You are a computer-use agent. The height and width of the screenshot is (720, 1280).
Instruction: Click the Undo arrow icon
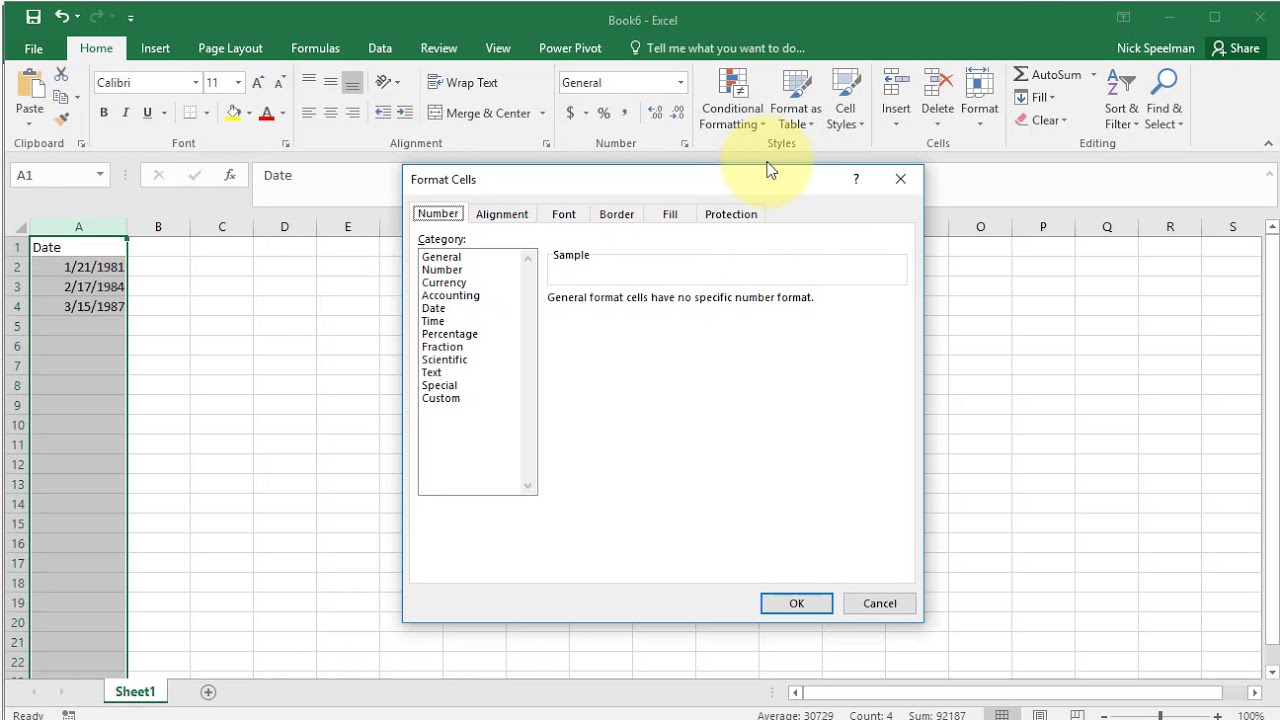pos(62,17)
